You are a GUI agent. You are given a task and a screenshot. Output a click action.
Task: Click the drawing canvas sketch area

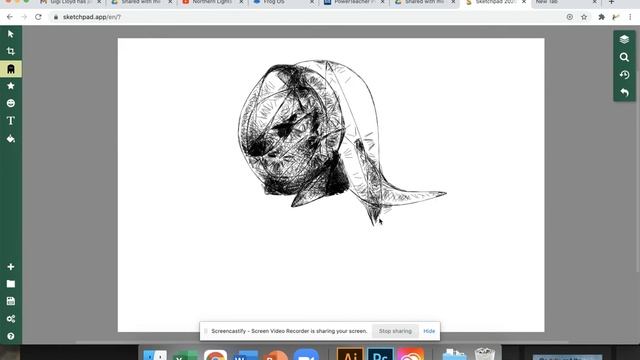[x=331, y=185]
